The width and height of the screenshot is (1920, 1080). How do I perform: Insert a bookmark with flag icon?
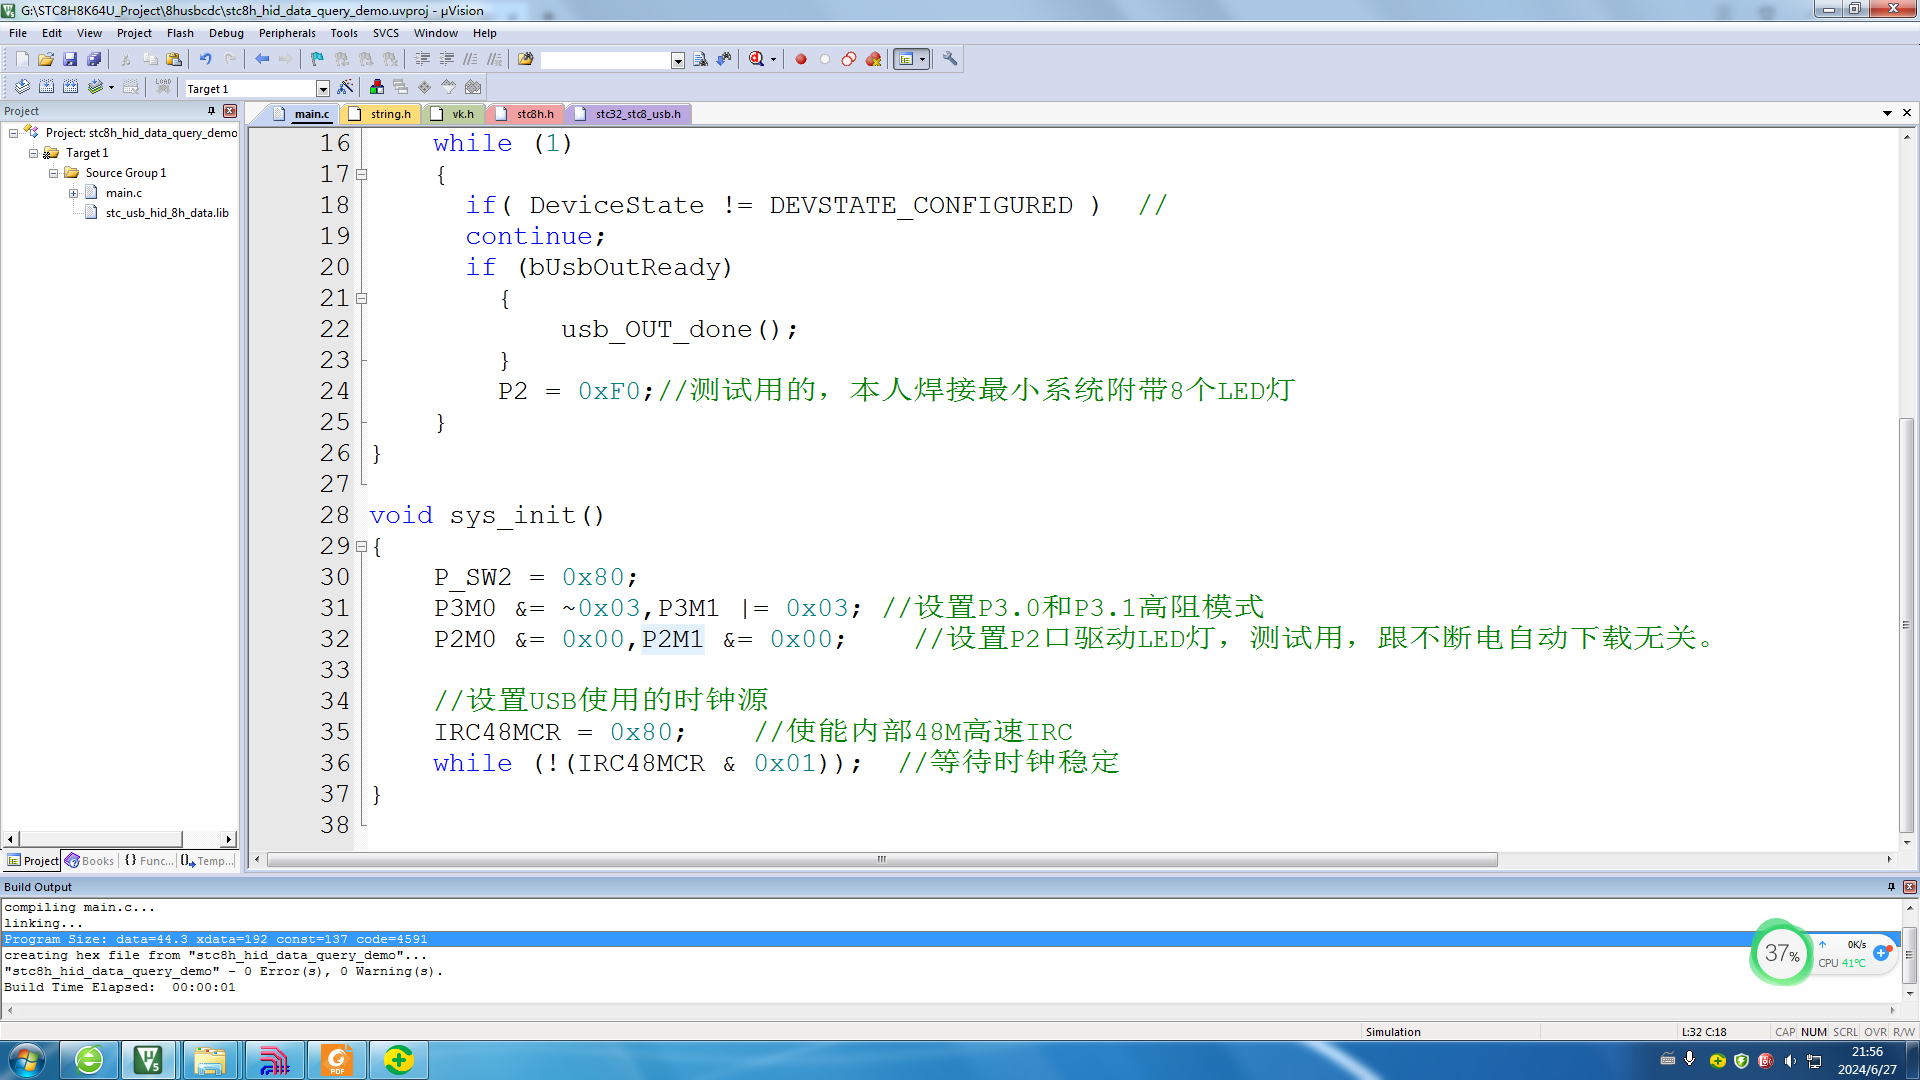tap(317, 60)
